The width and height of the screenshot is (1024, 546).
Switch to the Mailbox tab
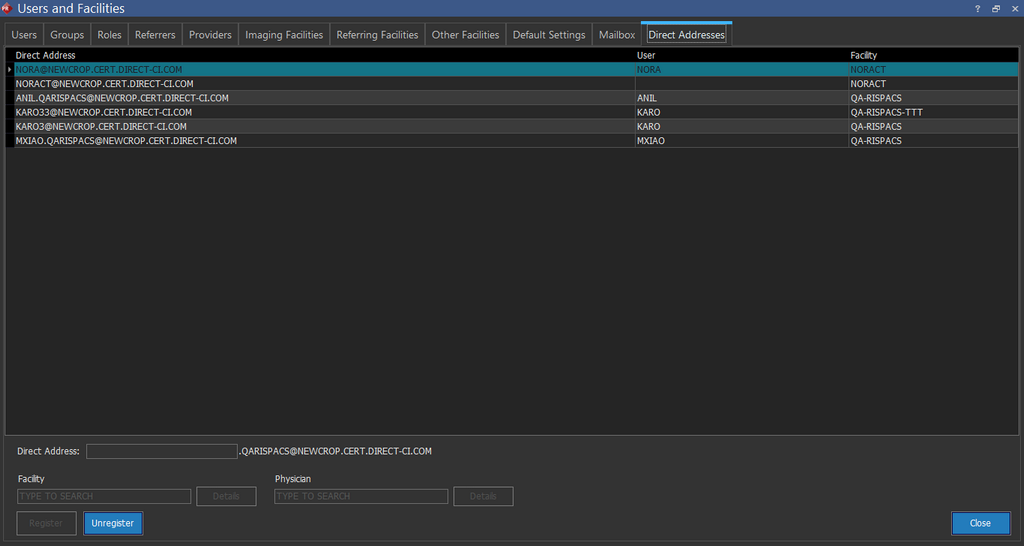coord(617,35)
